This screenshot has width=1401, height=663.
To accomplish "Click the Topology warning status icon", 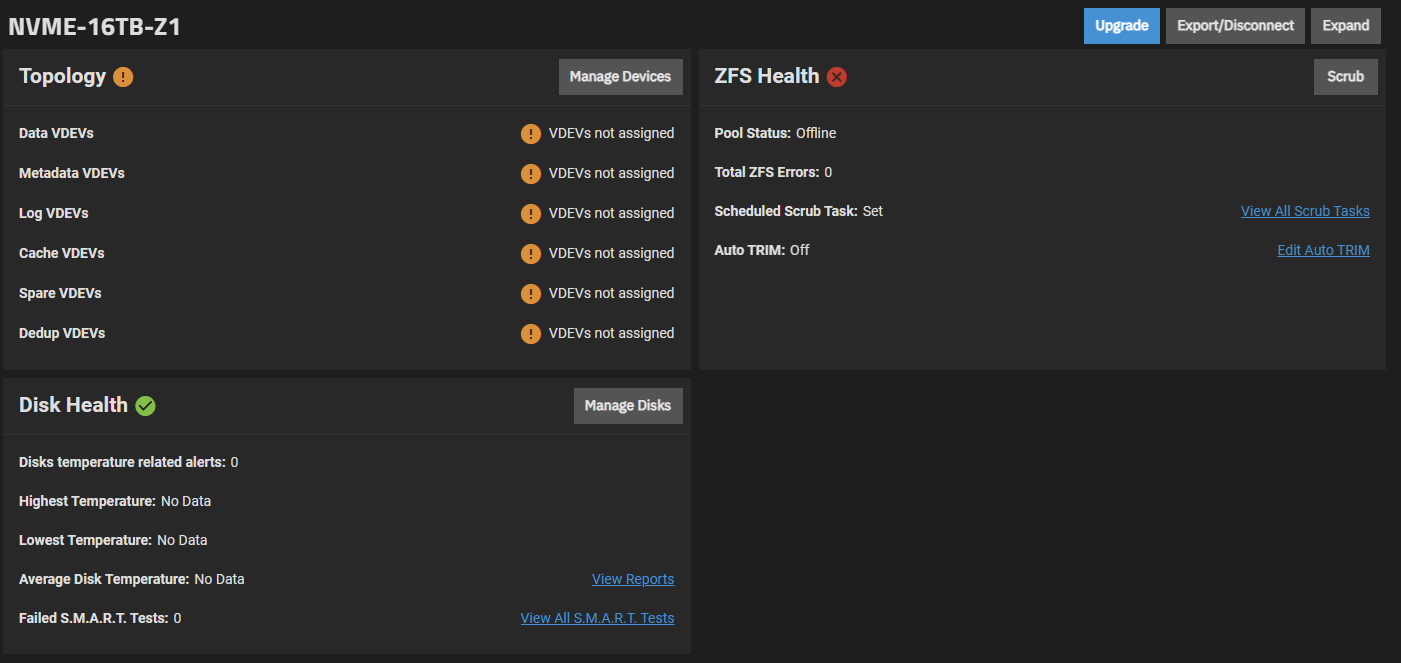I will 123,77.
